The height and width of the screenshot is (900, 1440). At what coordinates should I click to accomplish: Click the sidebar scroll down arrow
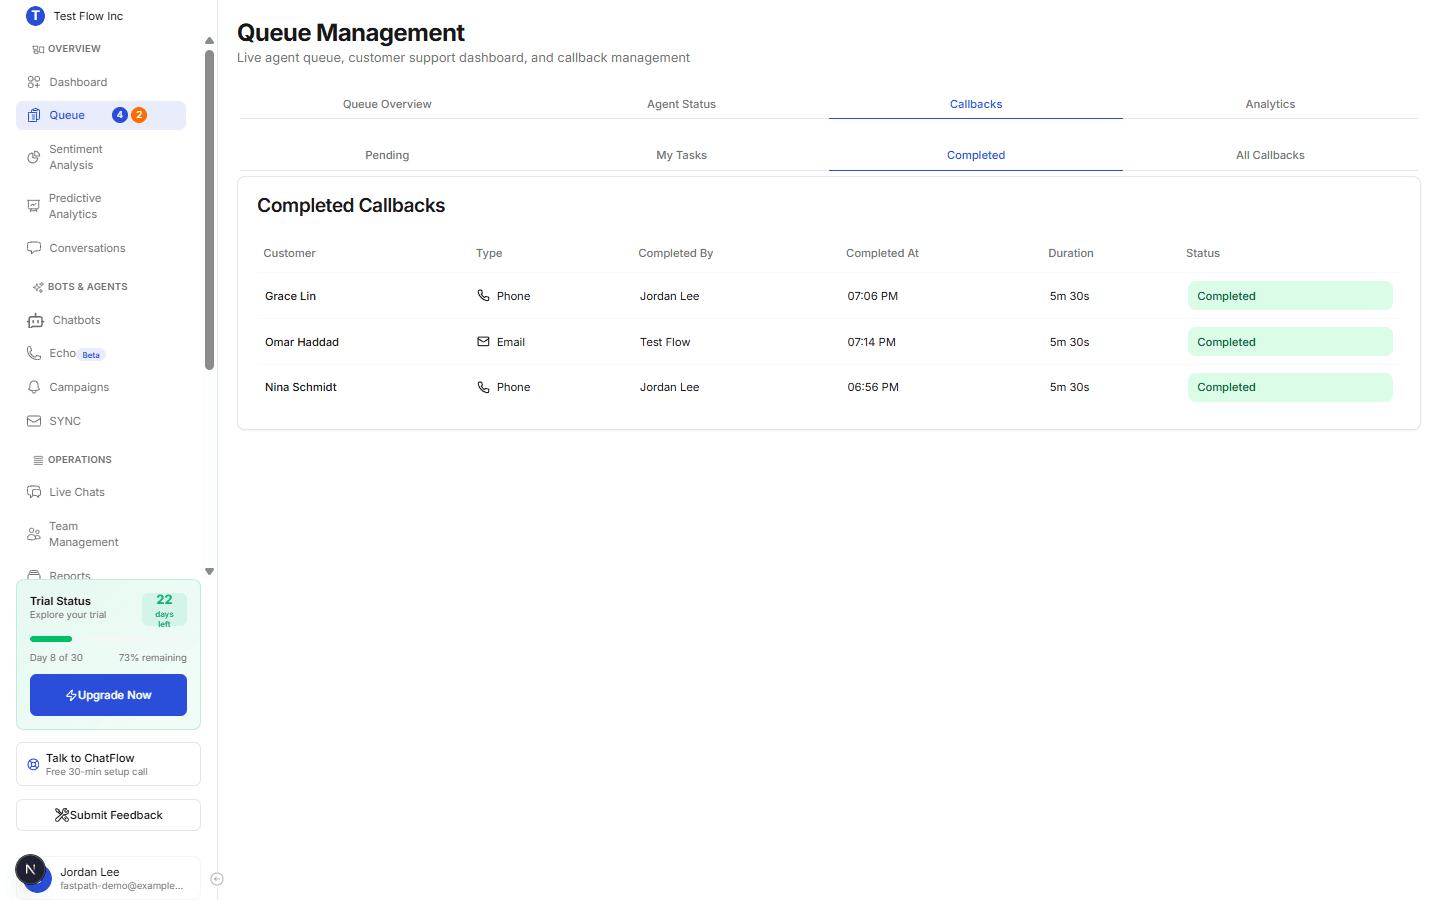pyautogui.click(x=209, y=572)
